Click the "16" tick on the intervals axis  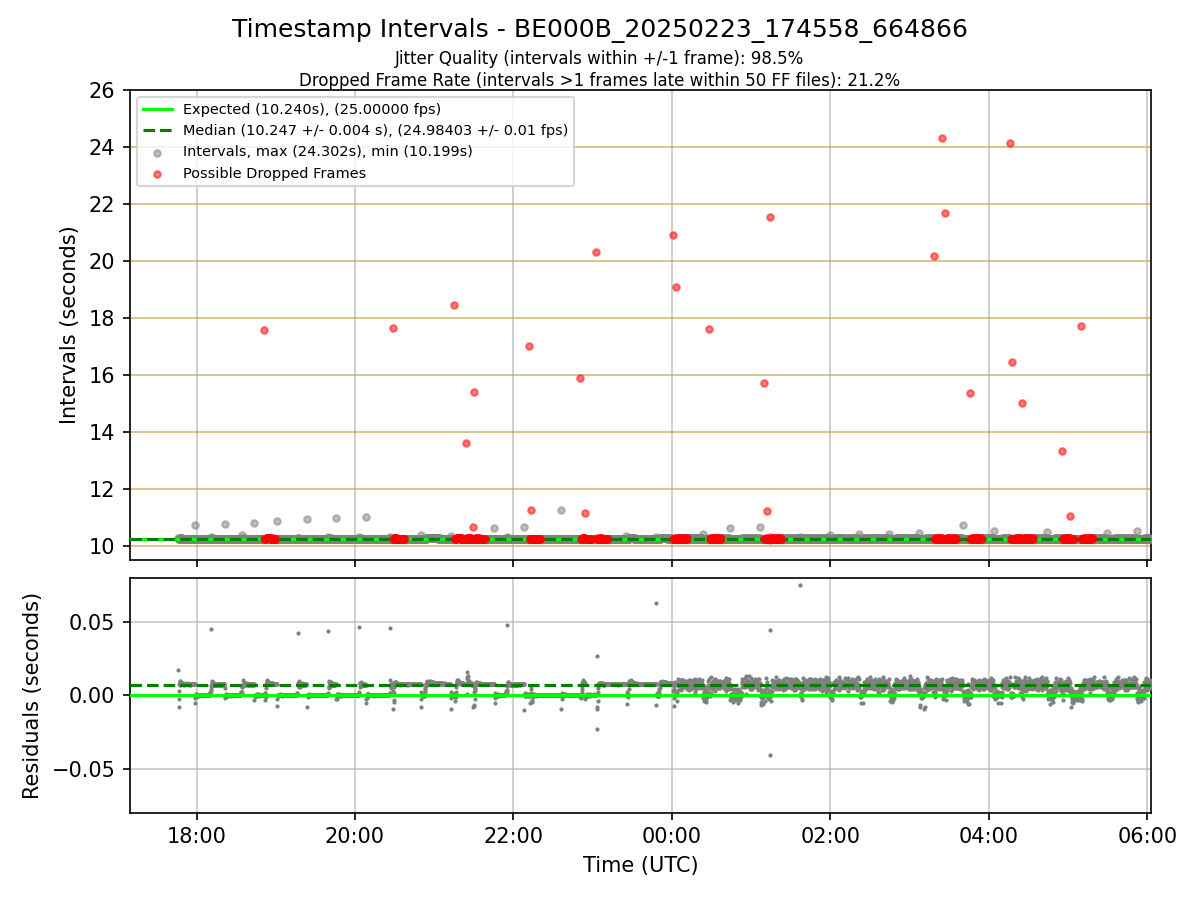pos(104,376)
